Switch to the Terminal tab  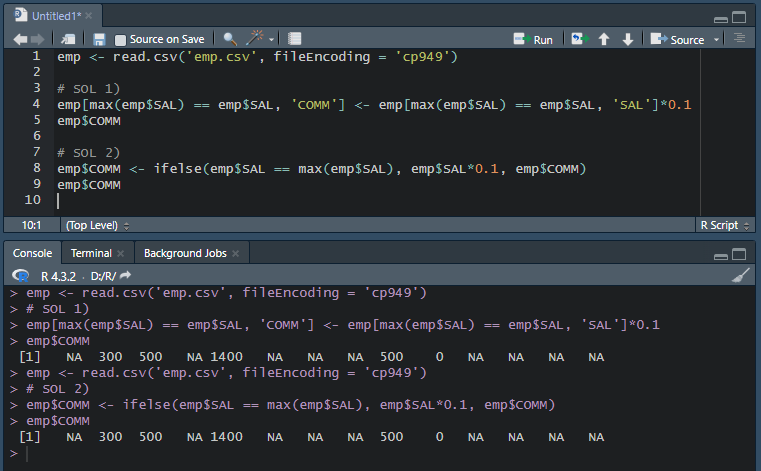pyautogui.click(x=91, y=253)
